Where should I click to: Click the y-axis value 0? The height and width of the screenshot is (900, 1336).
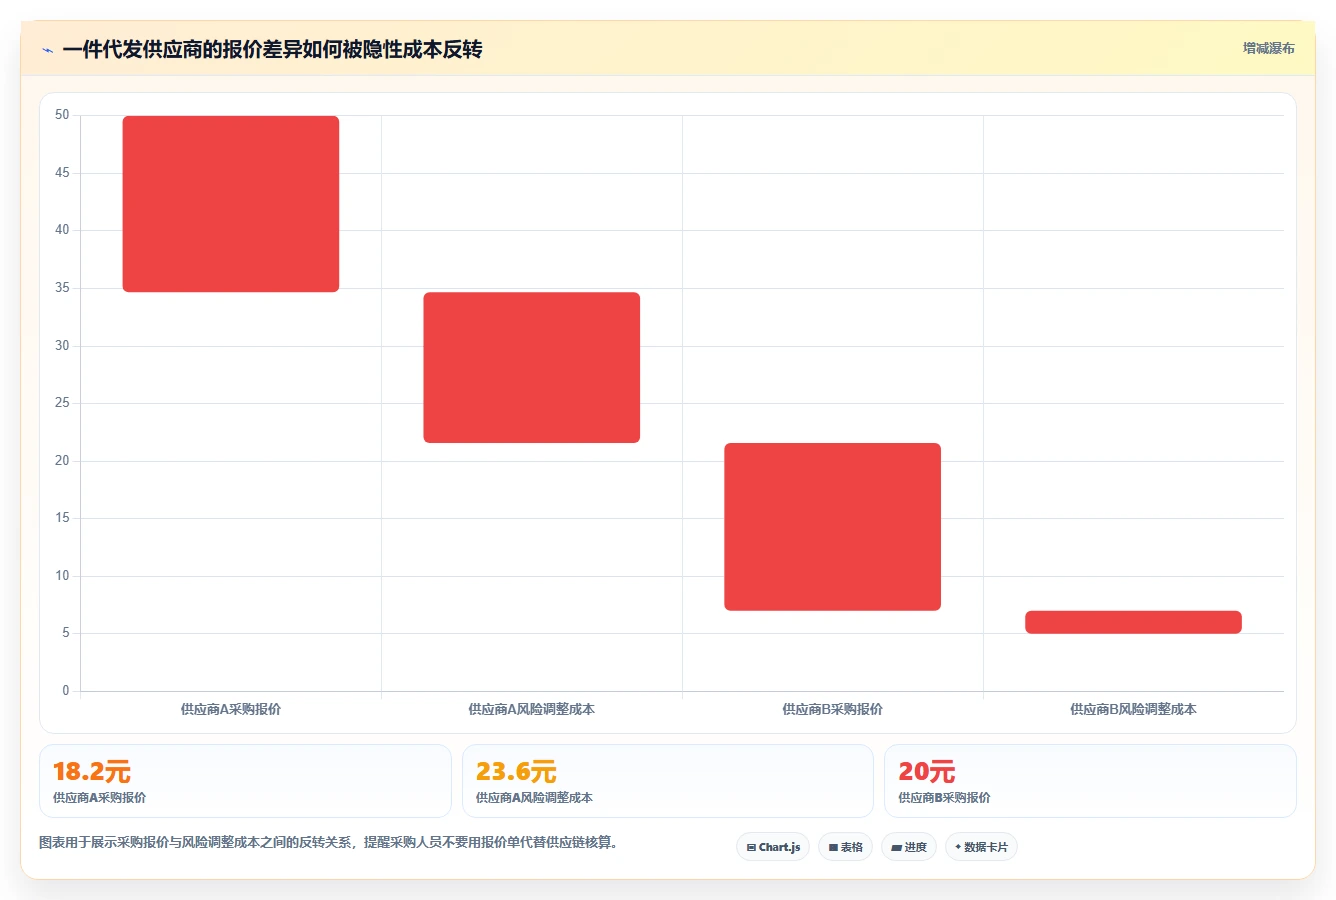(x=66, y=691)
